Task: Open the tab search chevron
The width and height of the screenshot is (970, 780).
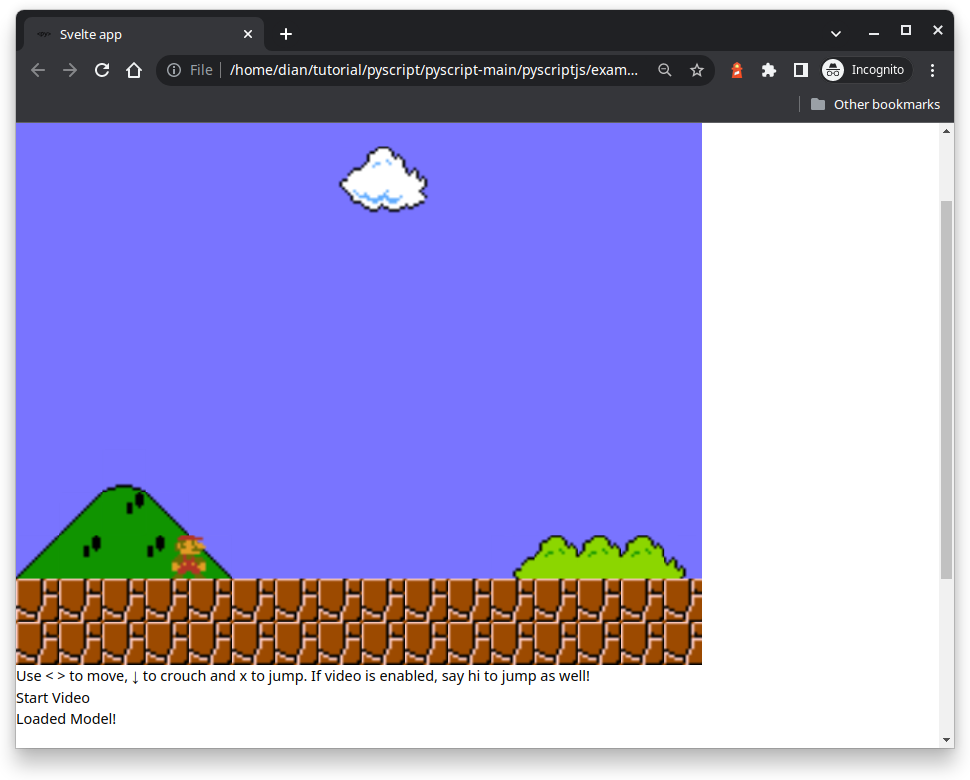Action: [x=835, y=33]
